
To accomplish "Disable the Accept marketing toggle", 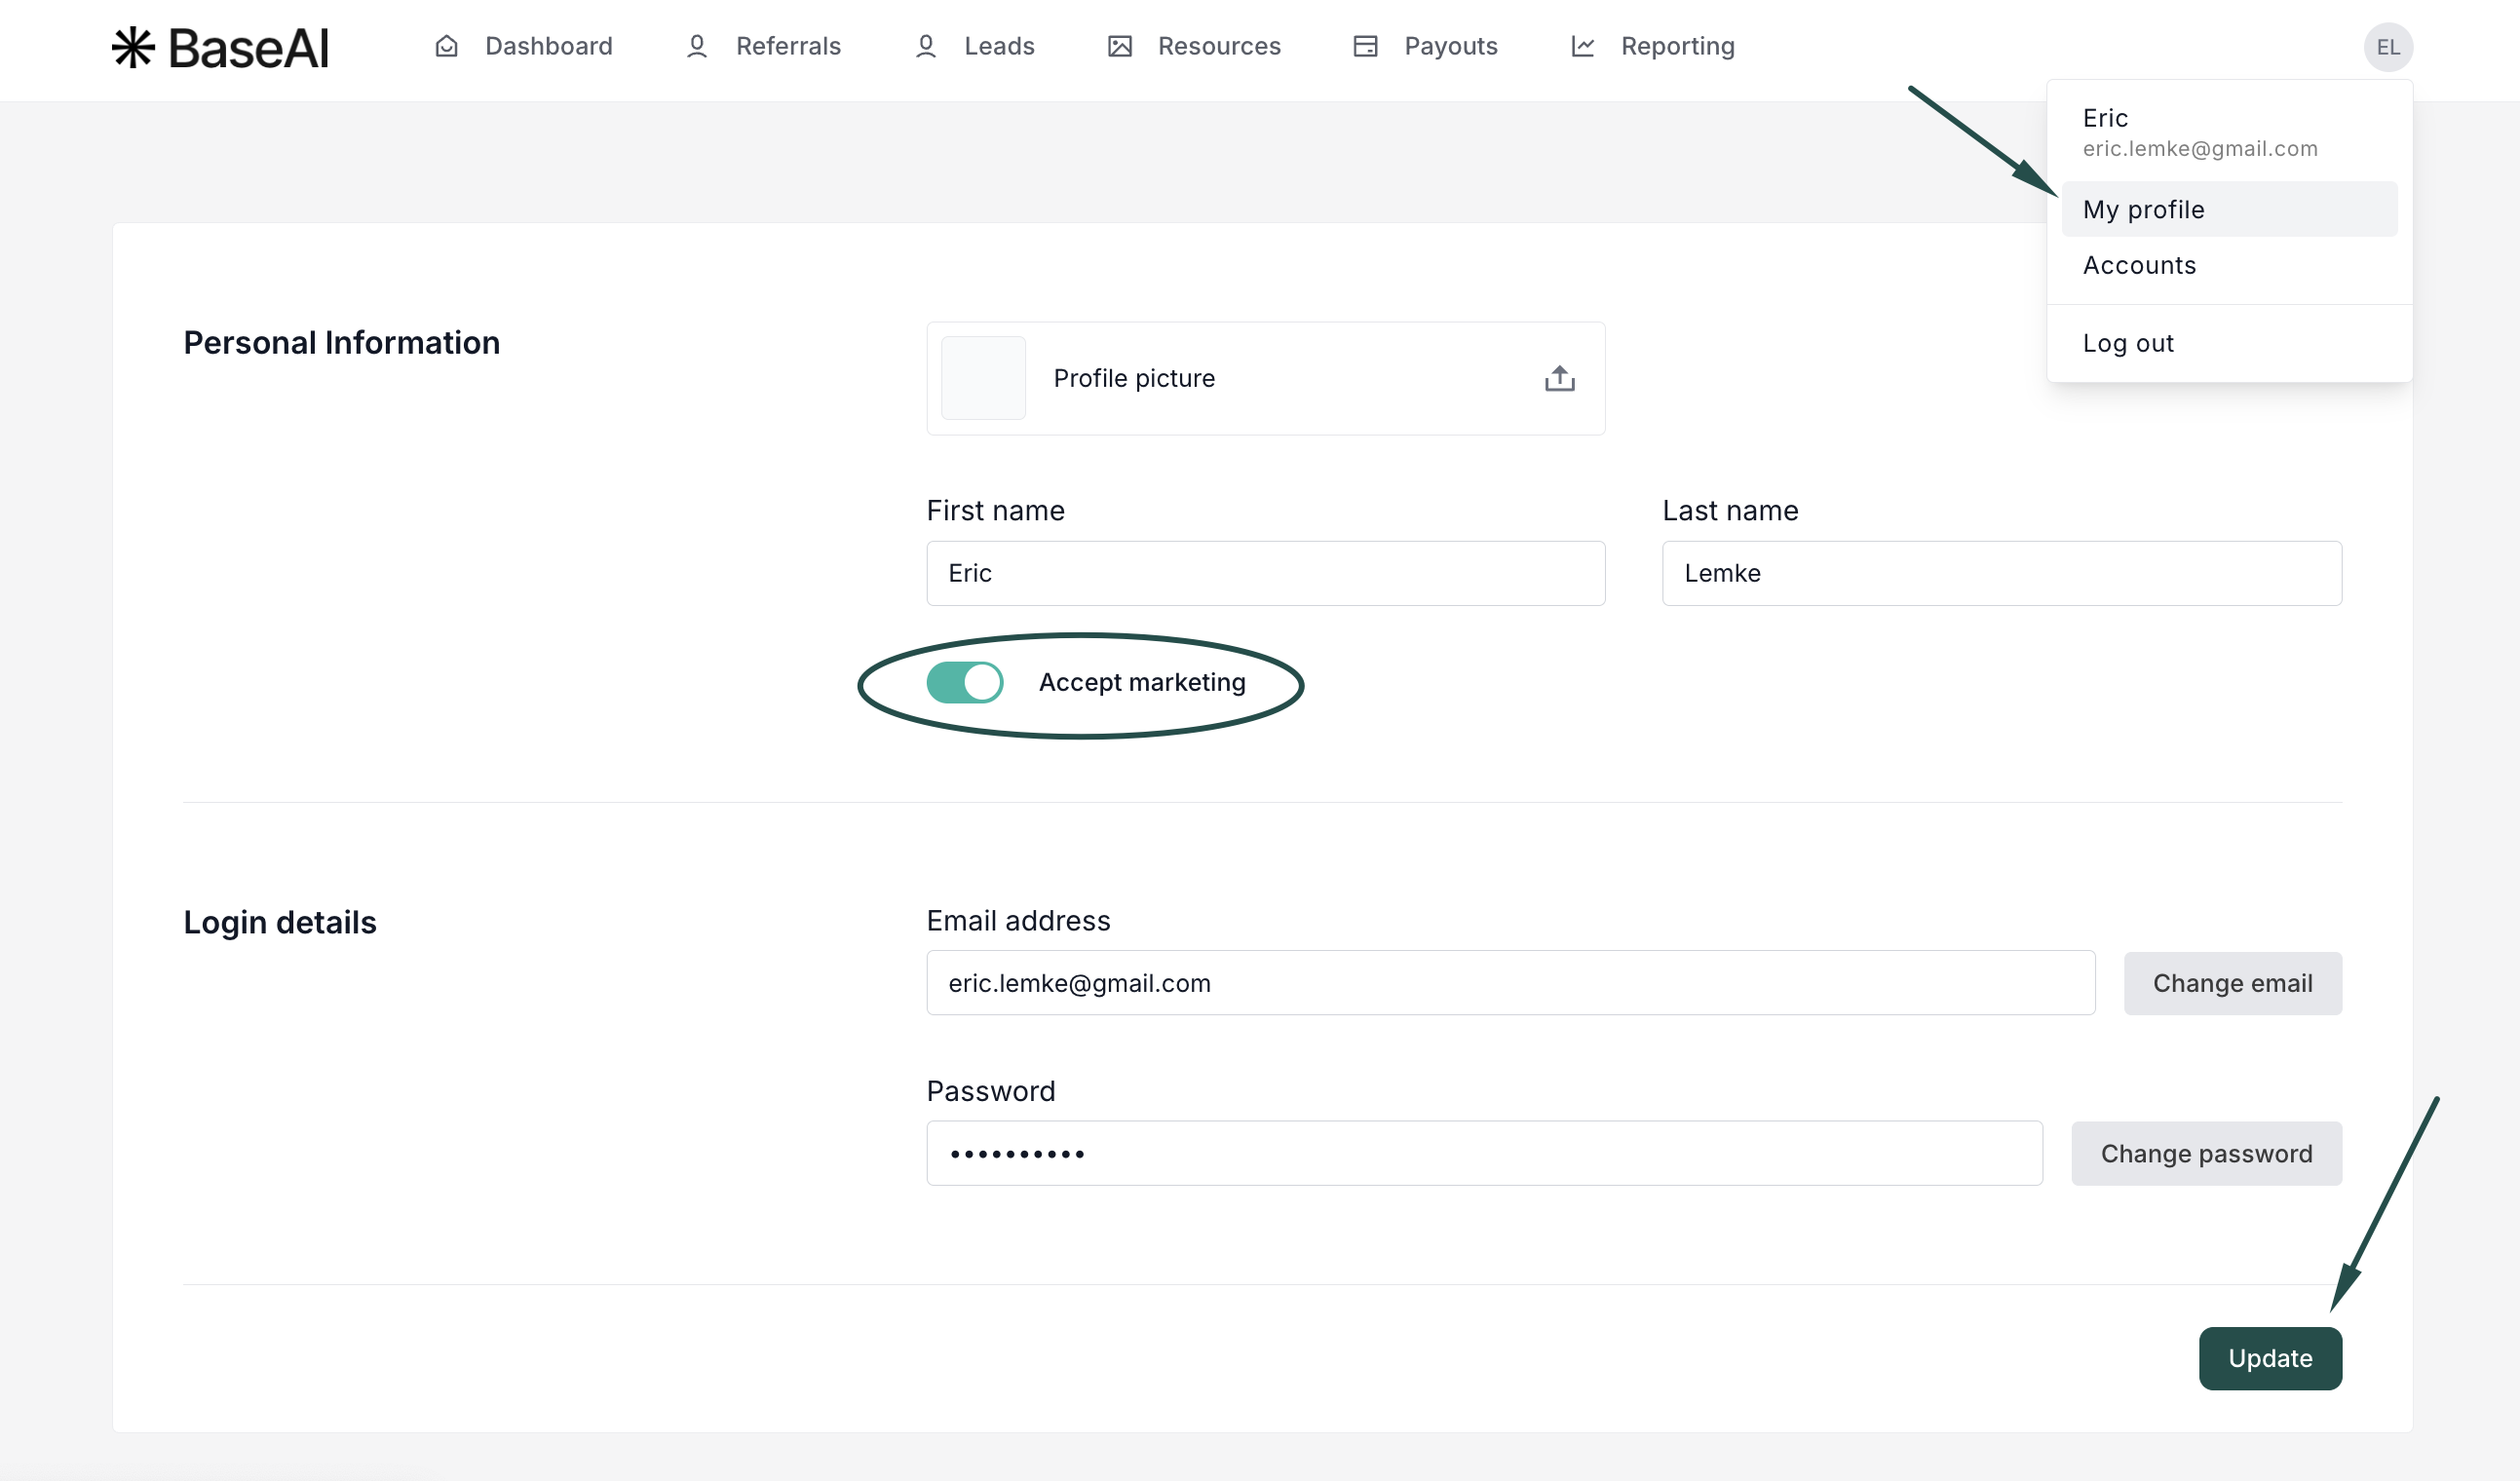I will [x=964, y=683].
